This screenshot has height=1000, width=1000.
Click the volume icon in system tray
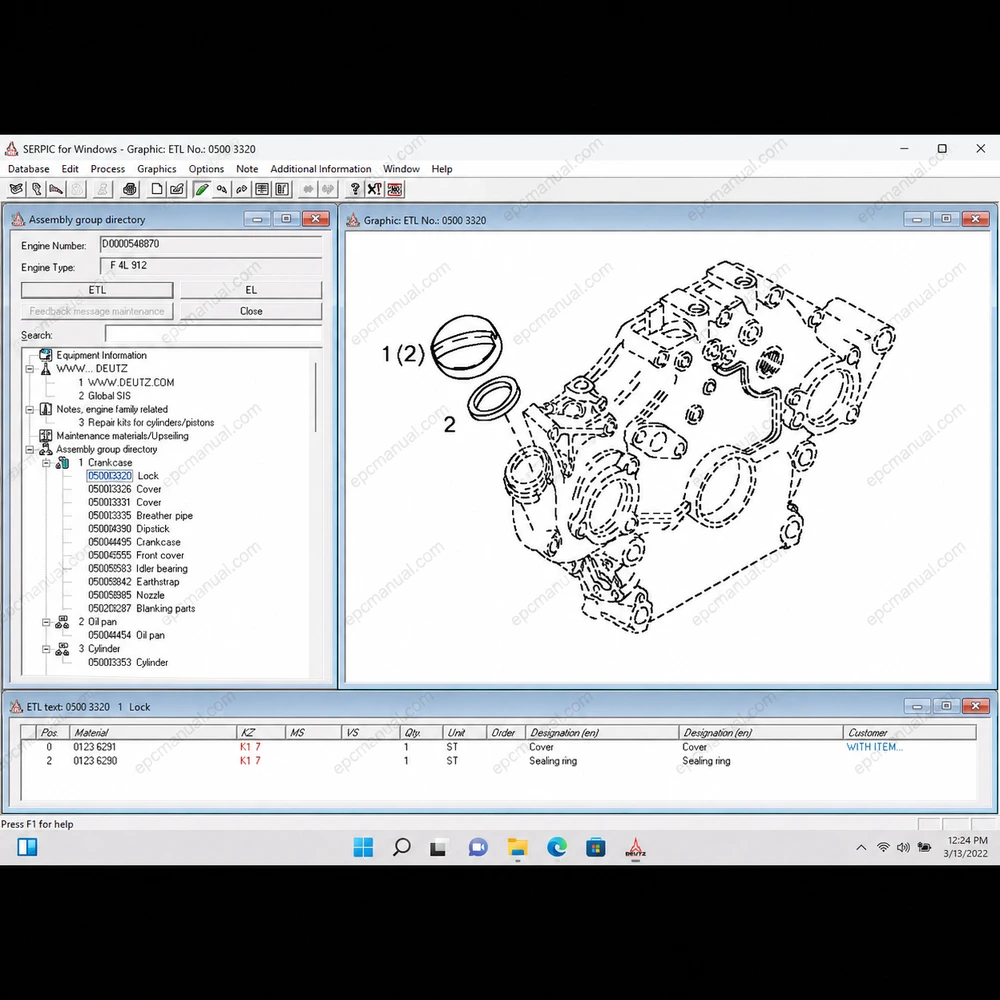(903, 848)
